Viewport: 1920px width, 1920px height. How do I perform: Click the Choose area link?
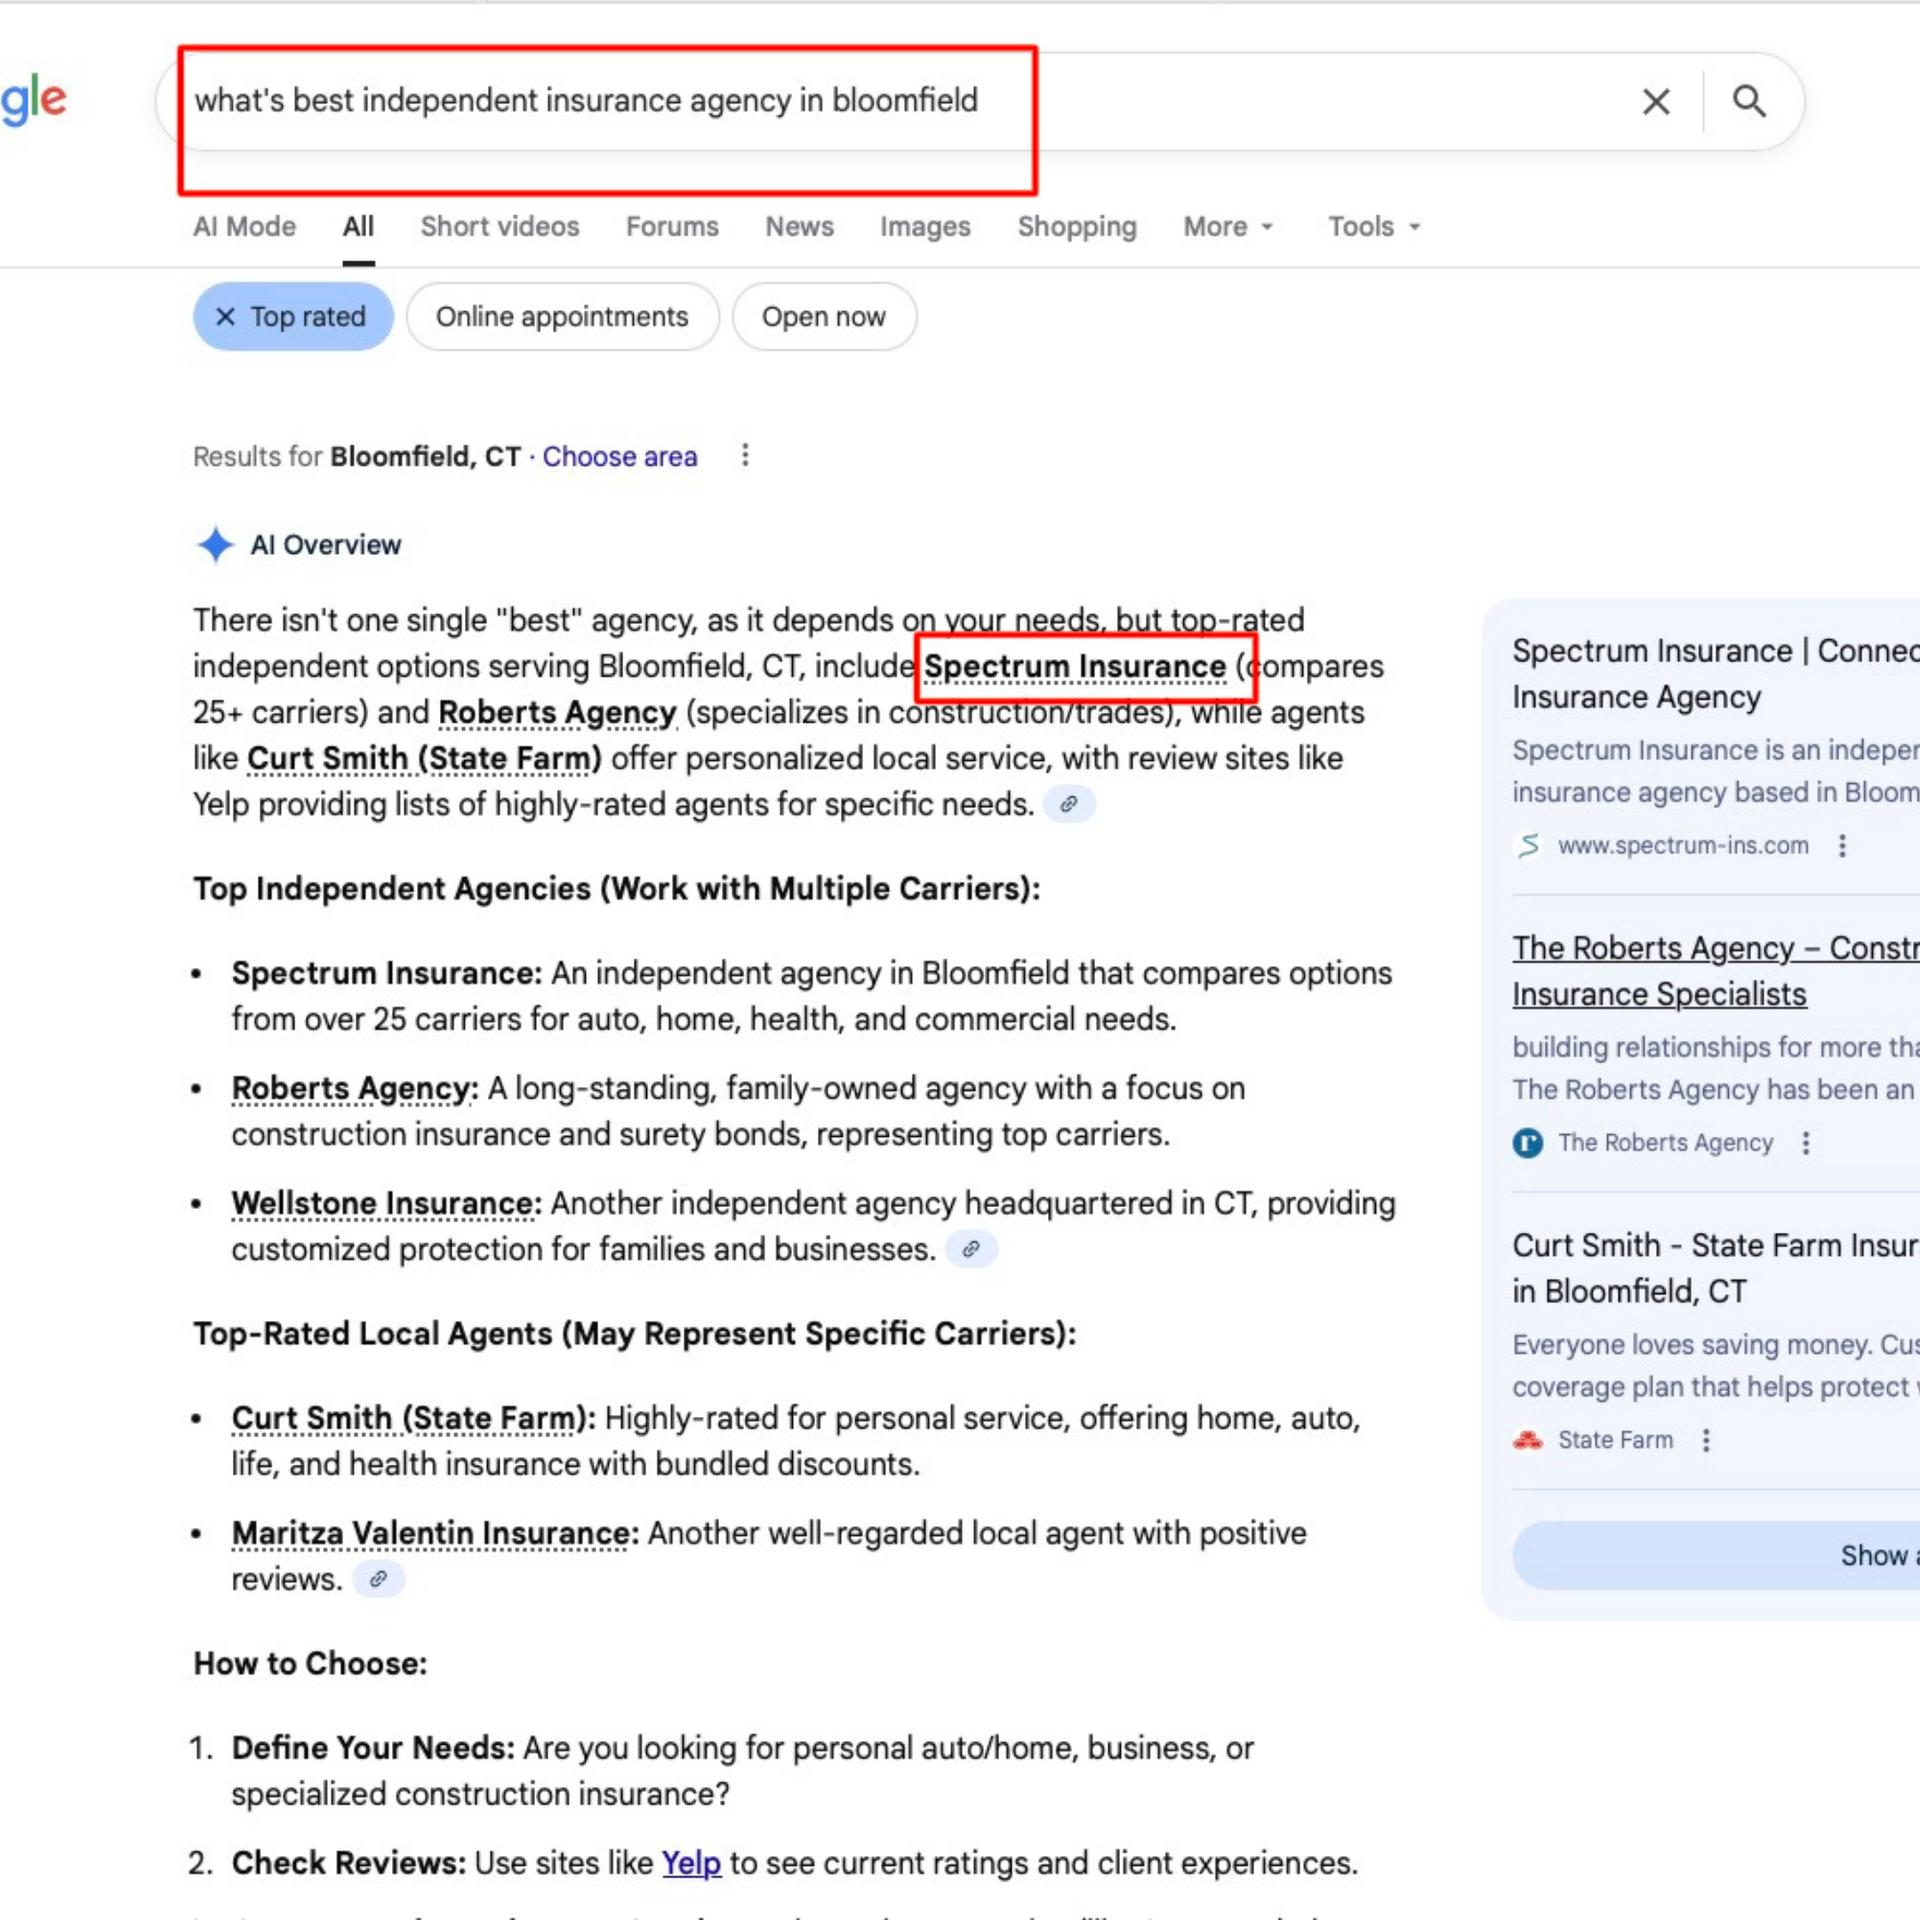pyautogui.click(x=619, y=456)
